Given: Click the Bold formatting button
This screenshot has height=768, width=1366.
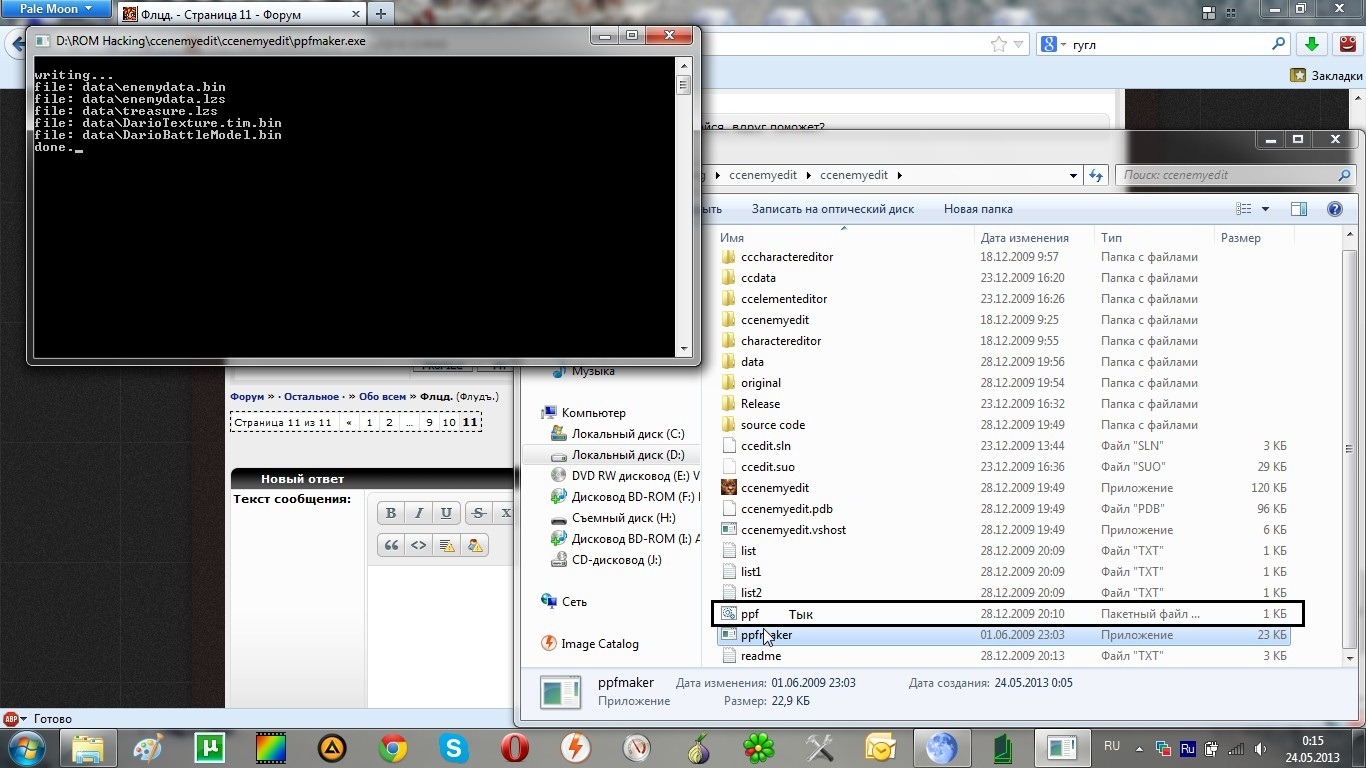Looking at the screenshot, I should pyautogui.click(x=391, y=513).
